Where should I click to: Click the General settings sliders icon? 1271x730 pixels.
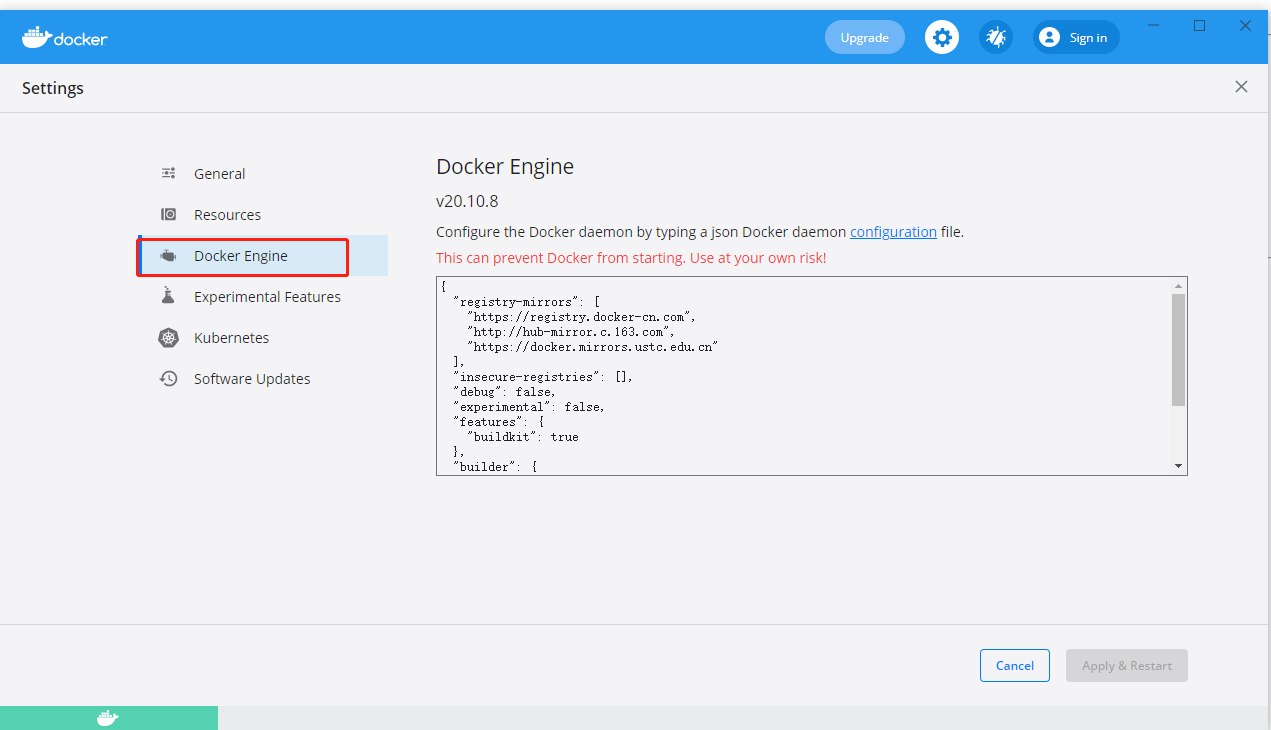[x=168, y=172]
